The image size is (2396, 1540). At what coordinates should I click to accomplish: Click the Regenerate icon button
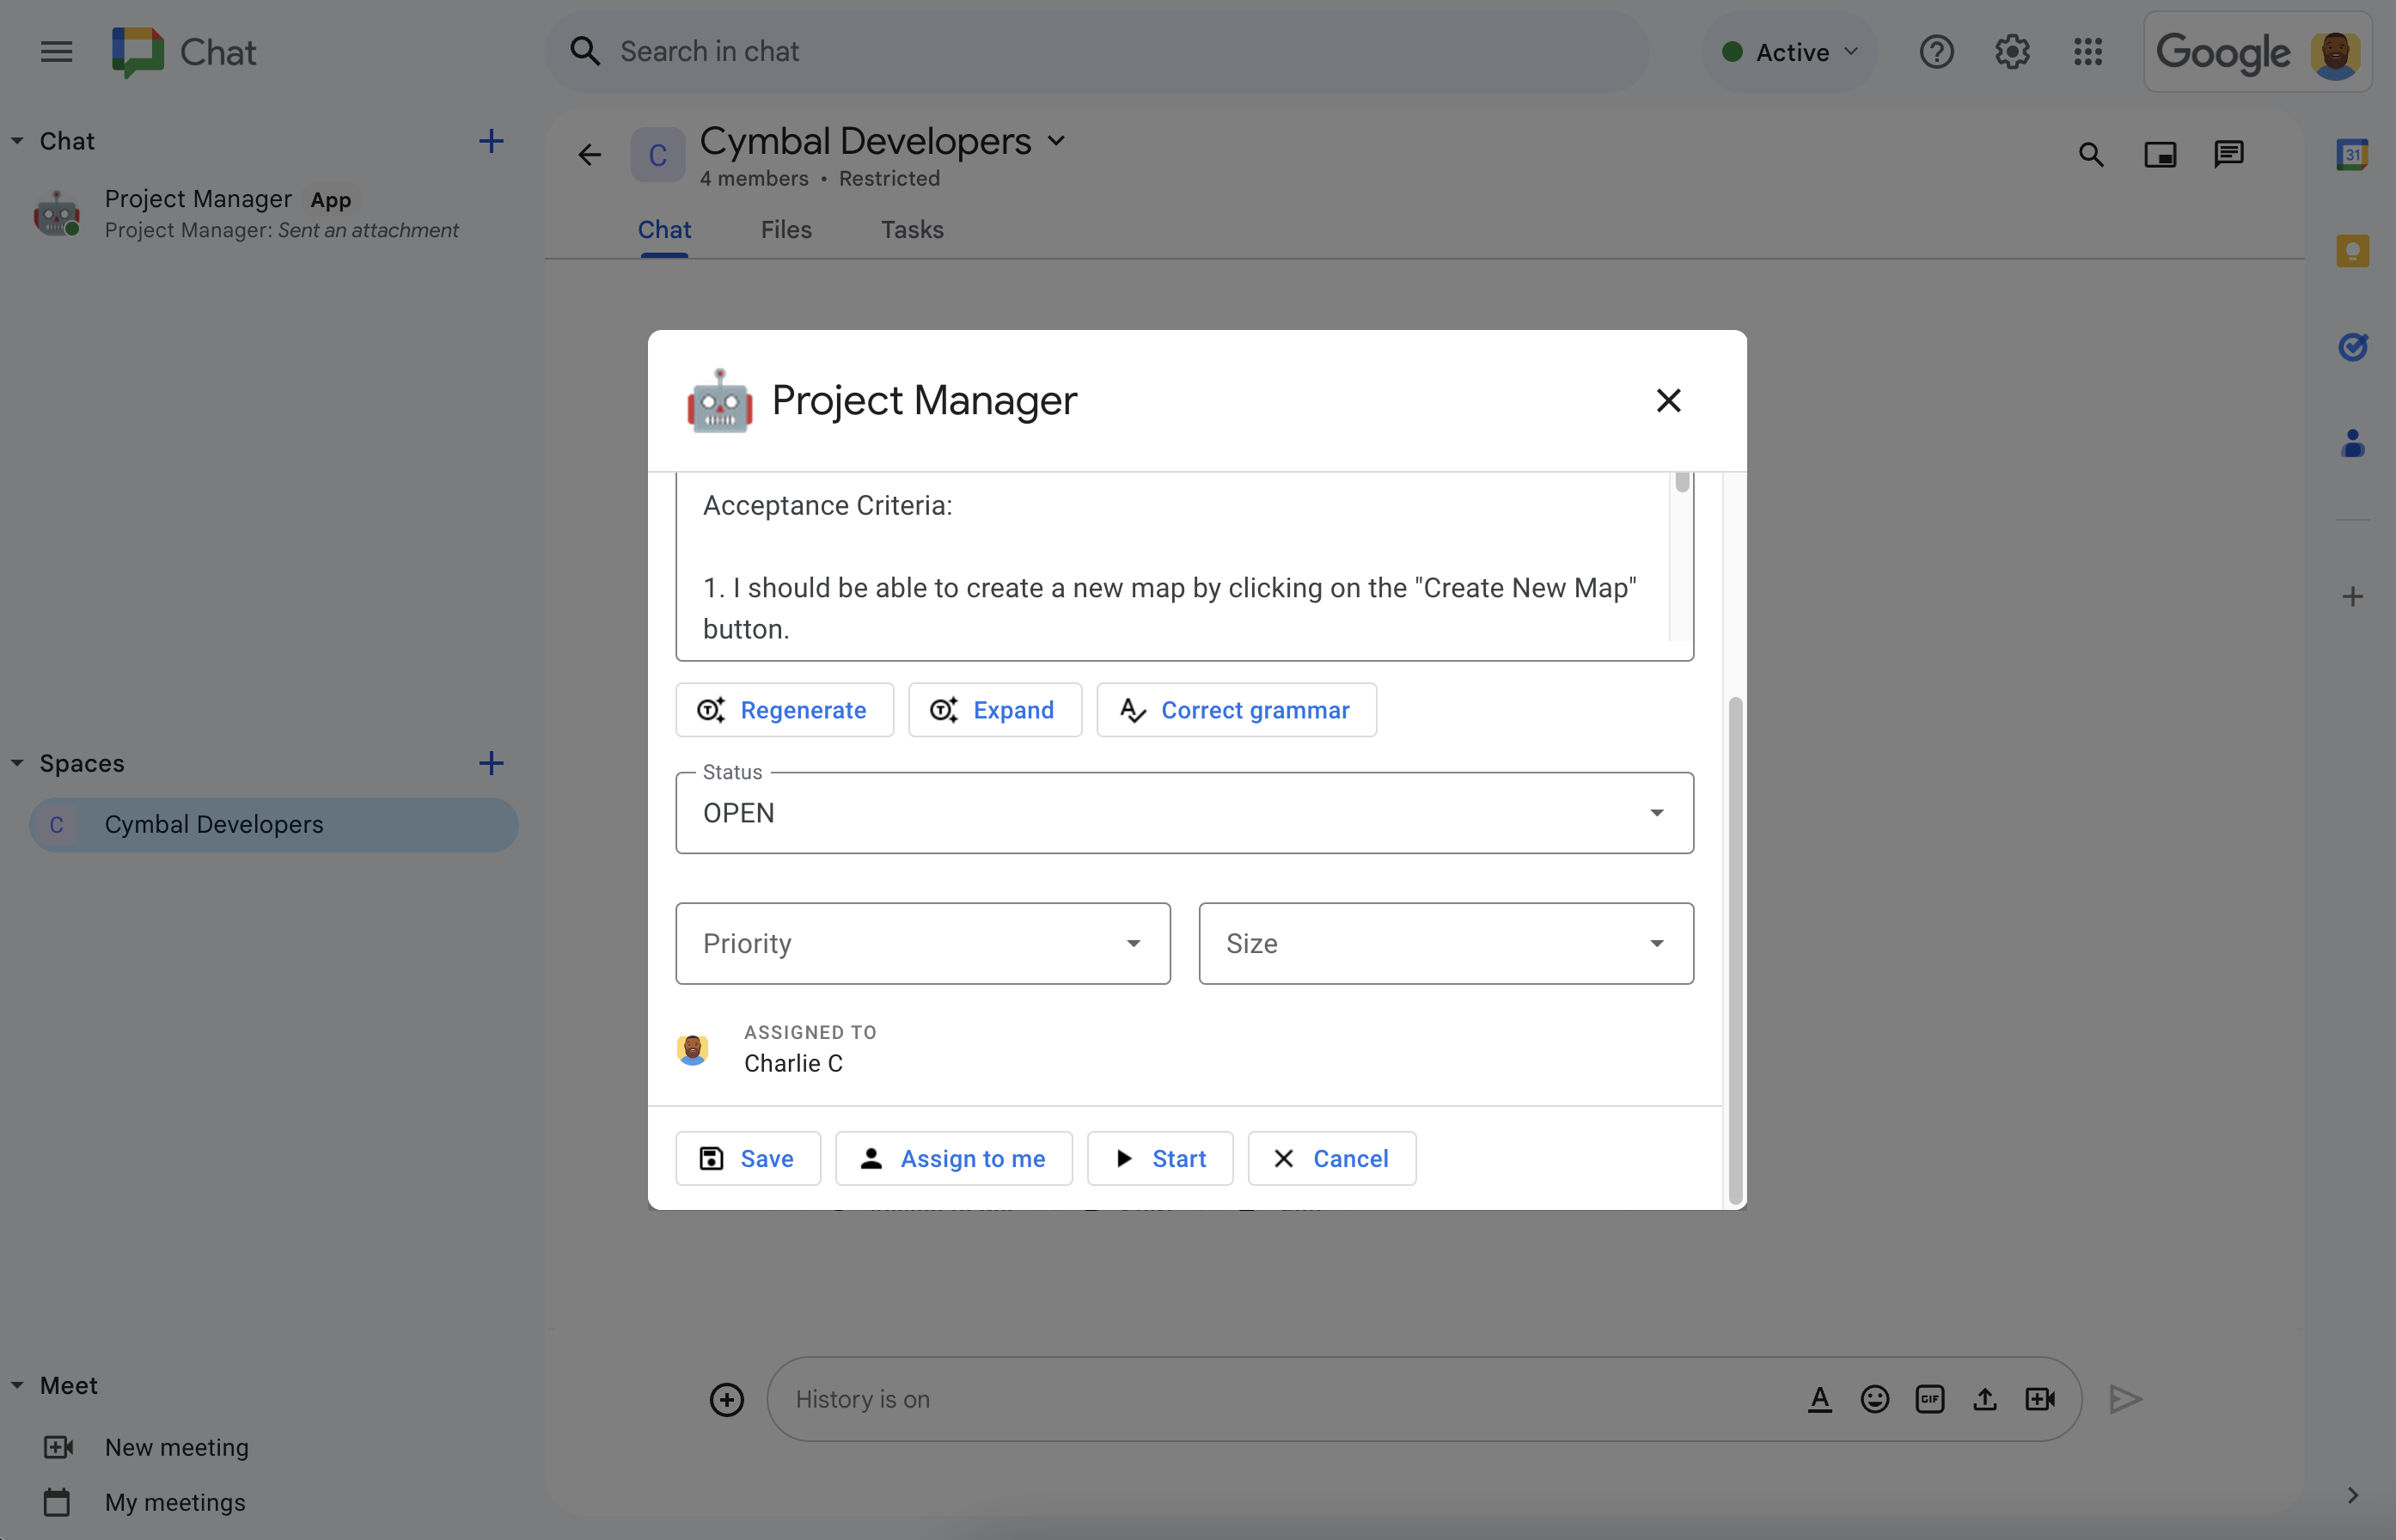pyautogui.click(x=711, y=709)
